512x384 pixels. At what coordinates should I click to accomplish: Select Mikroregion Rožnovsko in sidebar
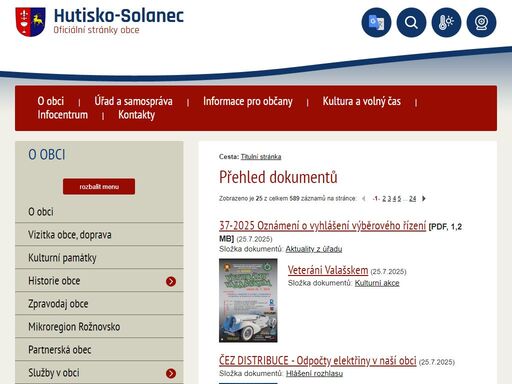point(99,327)
